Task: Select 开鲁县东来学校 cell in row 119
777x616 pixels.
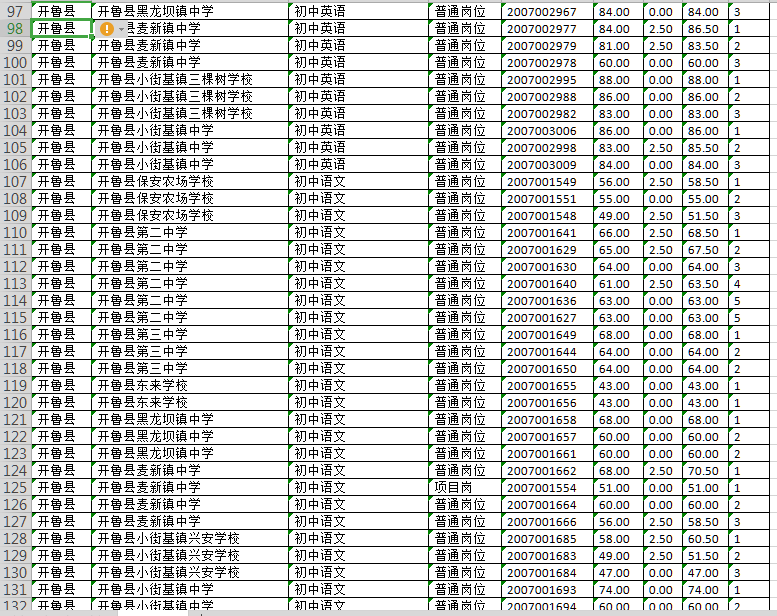Action: (190, 385)
